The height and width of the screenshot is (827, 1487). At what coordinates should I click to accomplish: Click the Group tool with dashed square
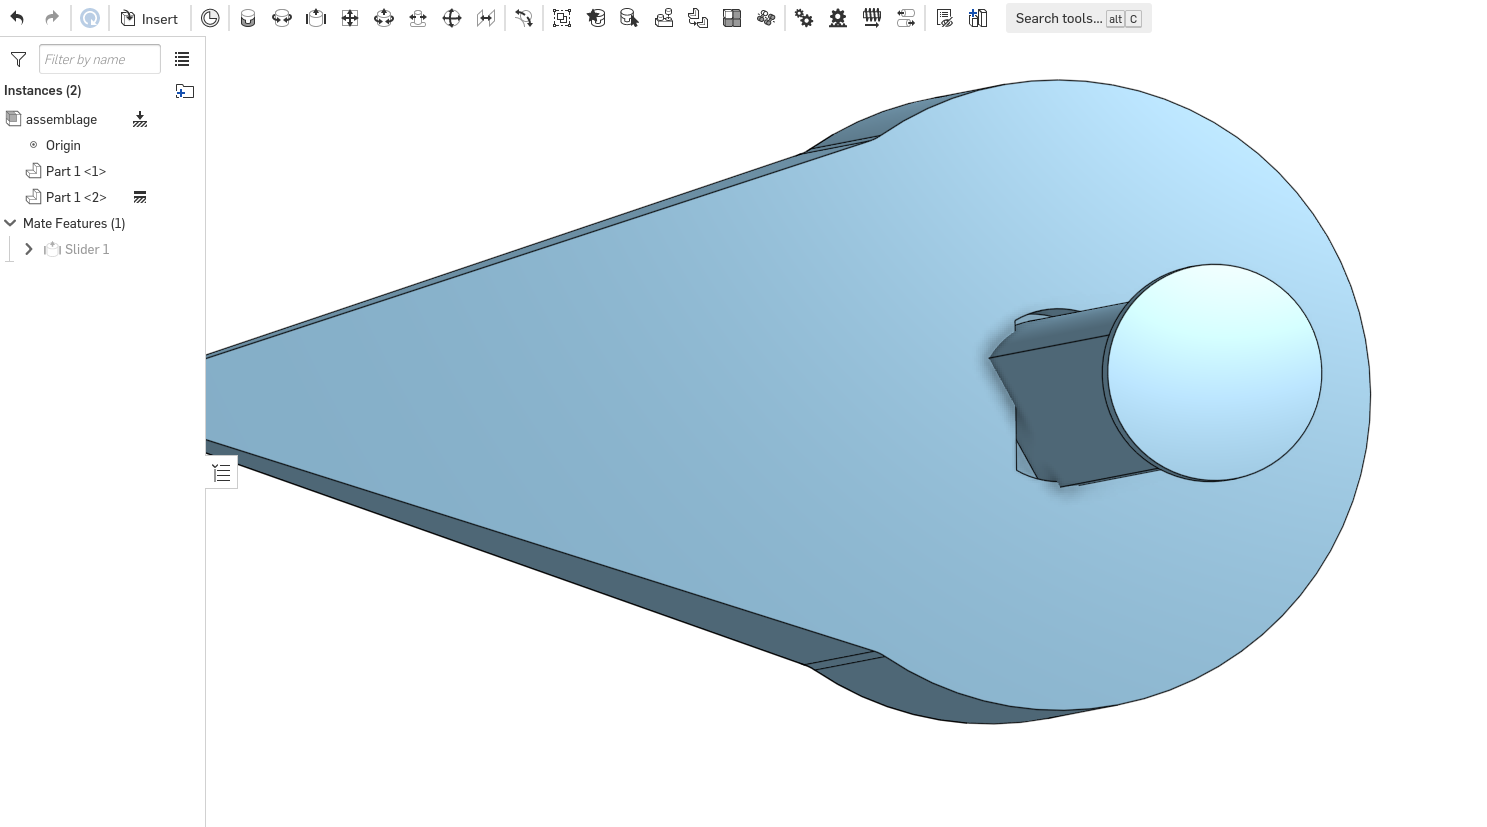pyautogui.click(x=562, y=18)
